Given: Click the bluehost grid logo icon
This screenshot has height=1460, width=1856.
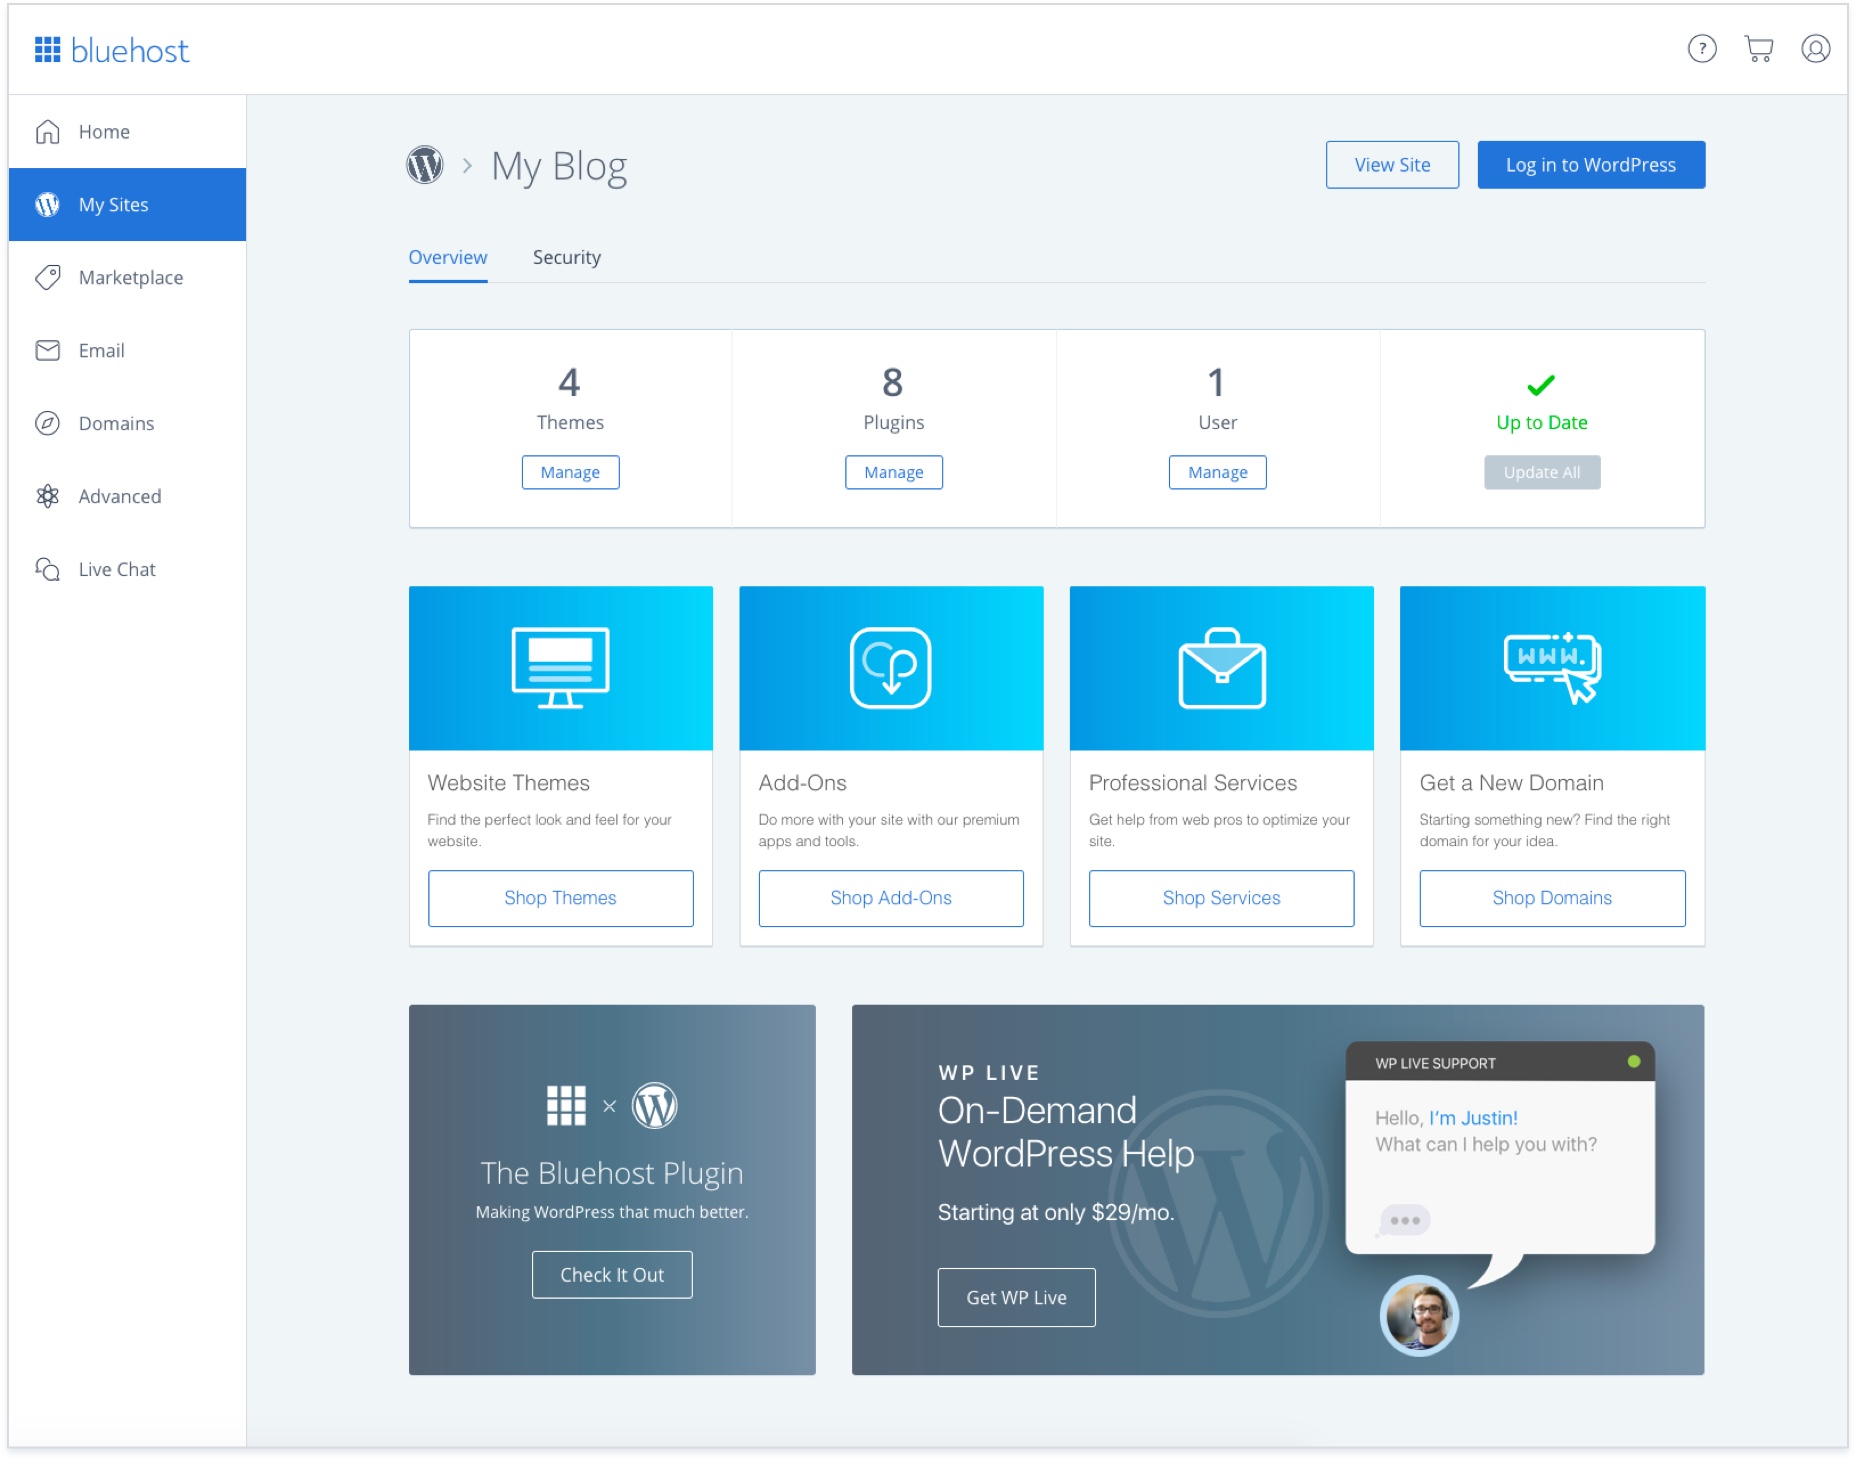Looking at the screenshot, I should (x=47, y=50).
